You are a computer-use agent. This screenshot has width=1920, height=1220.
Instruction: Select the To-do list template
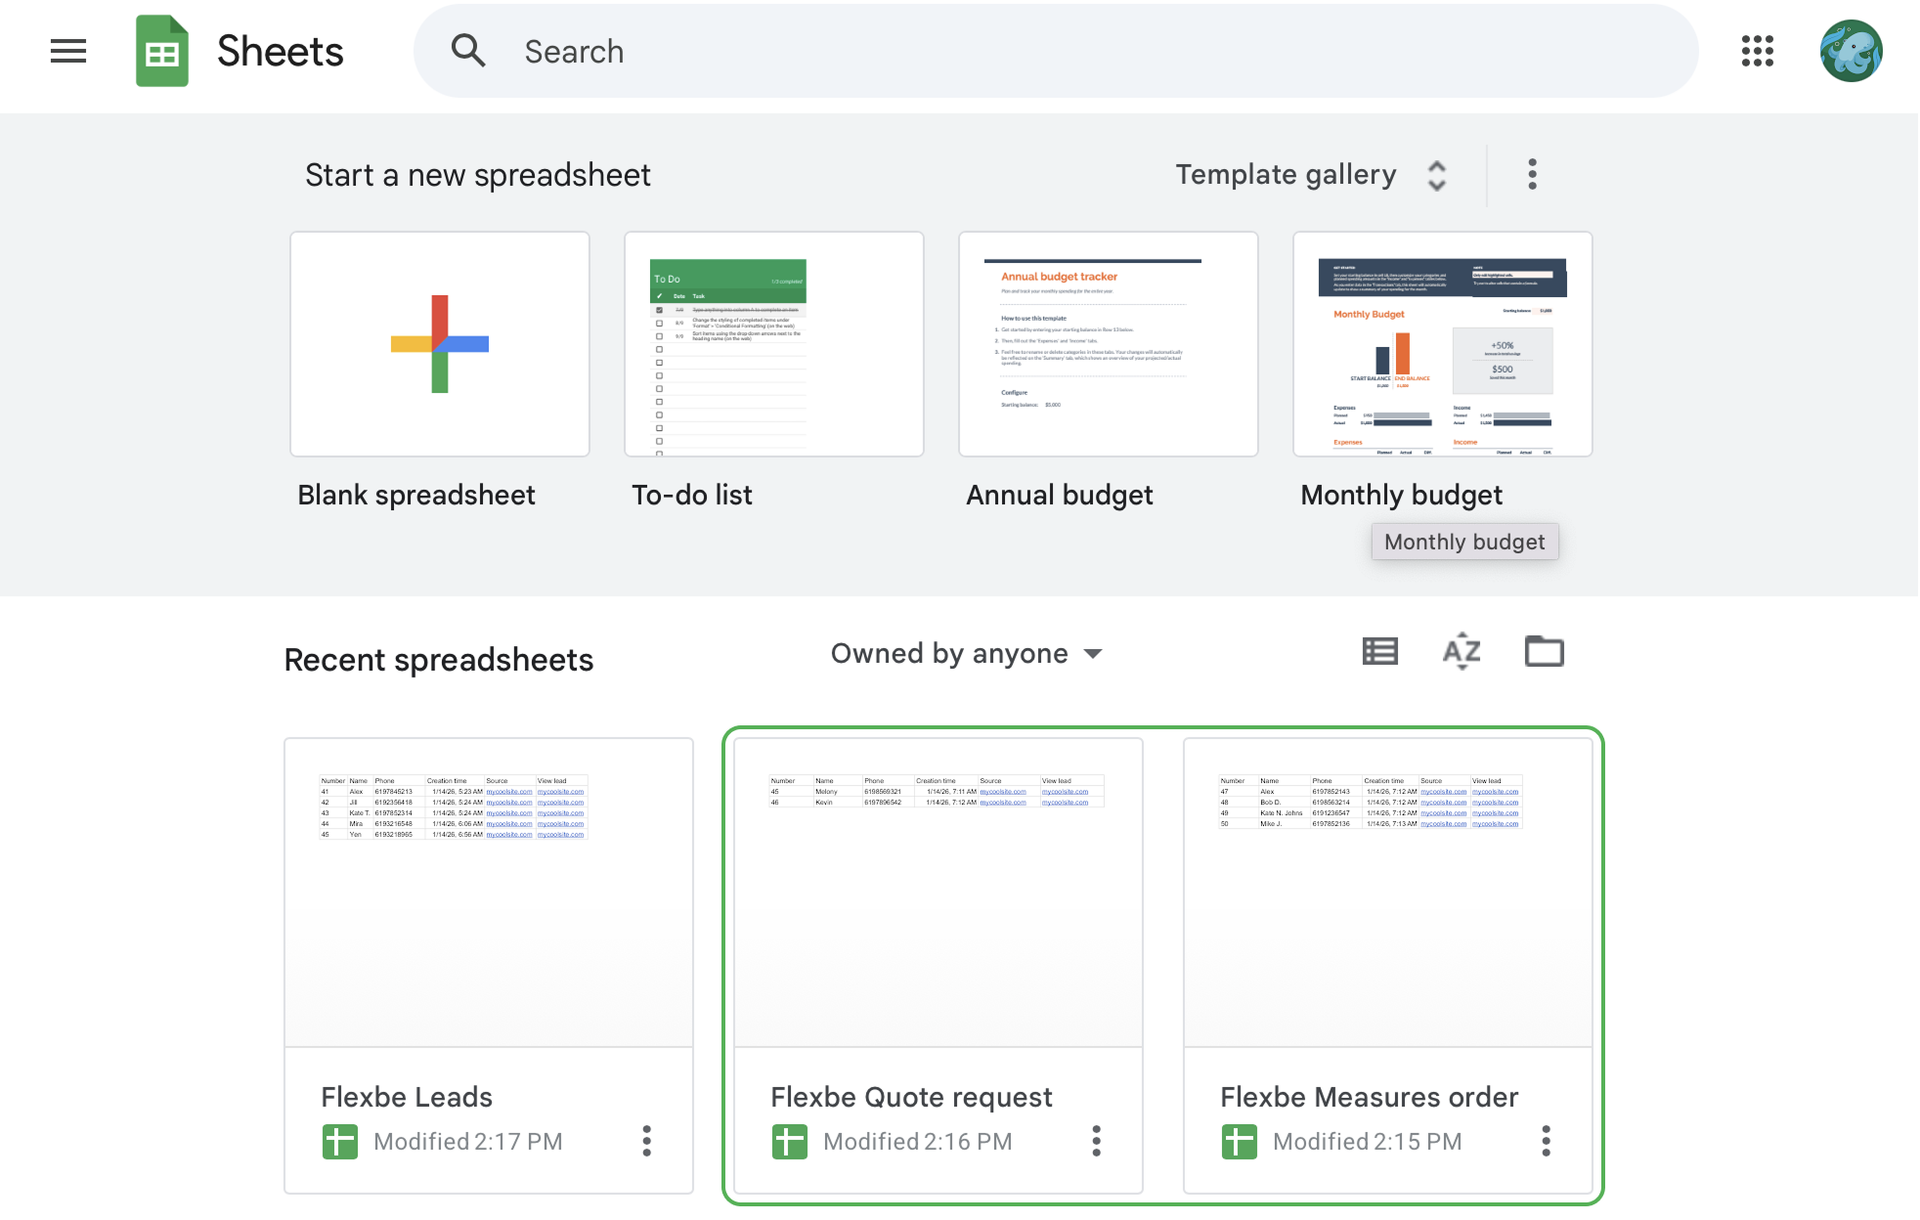tap(774, 345)
